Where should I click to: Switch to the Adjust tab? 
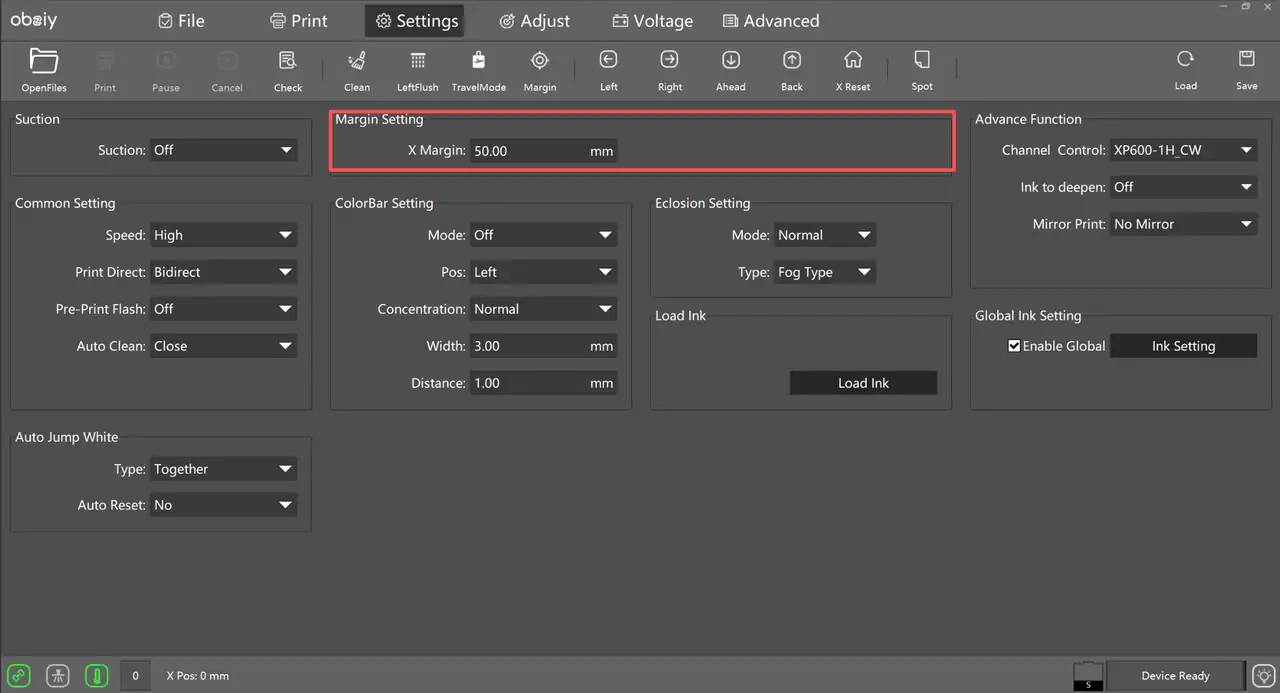click(534, 21)
